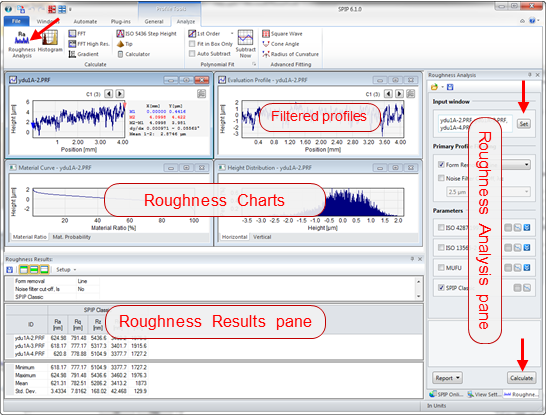Click previous curve arrow in ydu1A-2.PRF window
Screen dimensions: 547x415
[x=108, y=94]
